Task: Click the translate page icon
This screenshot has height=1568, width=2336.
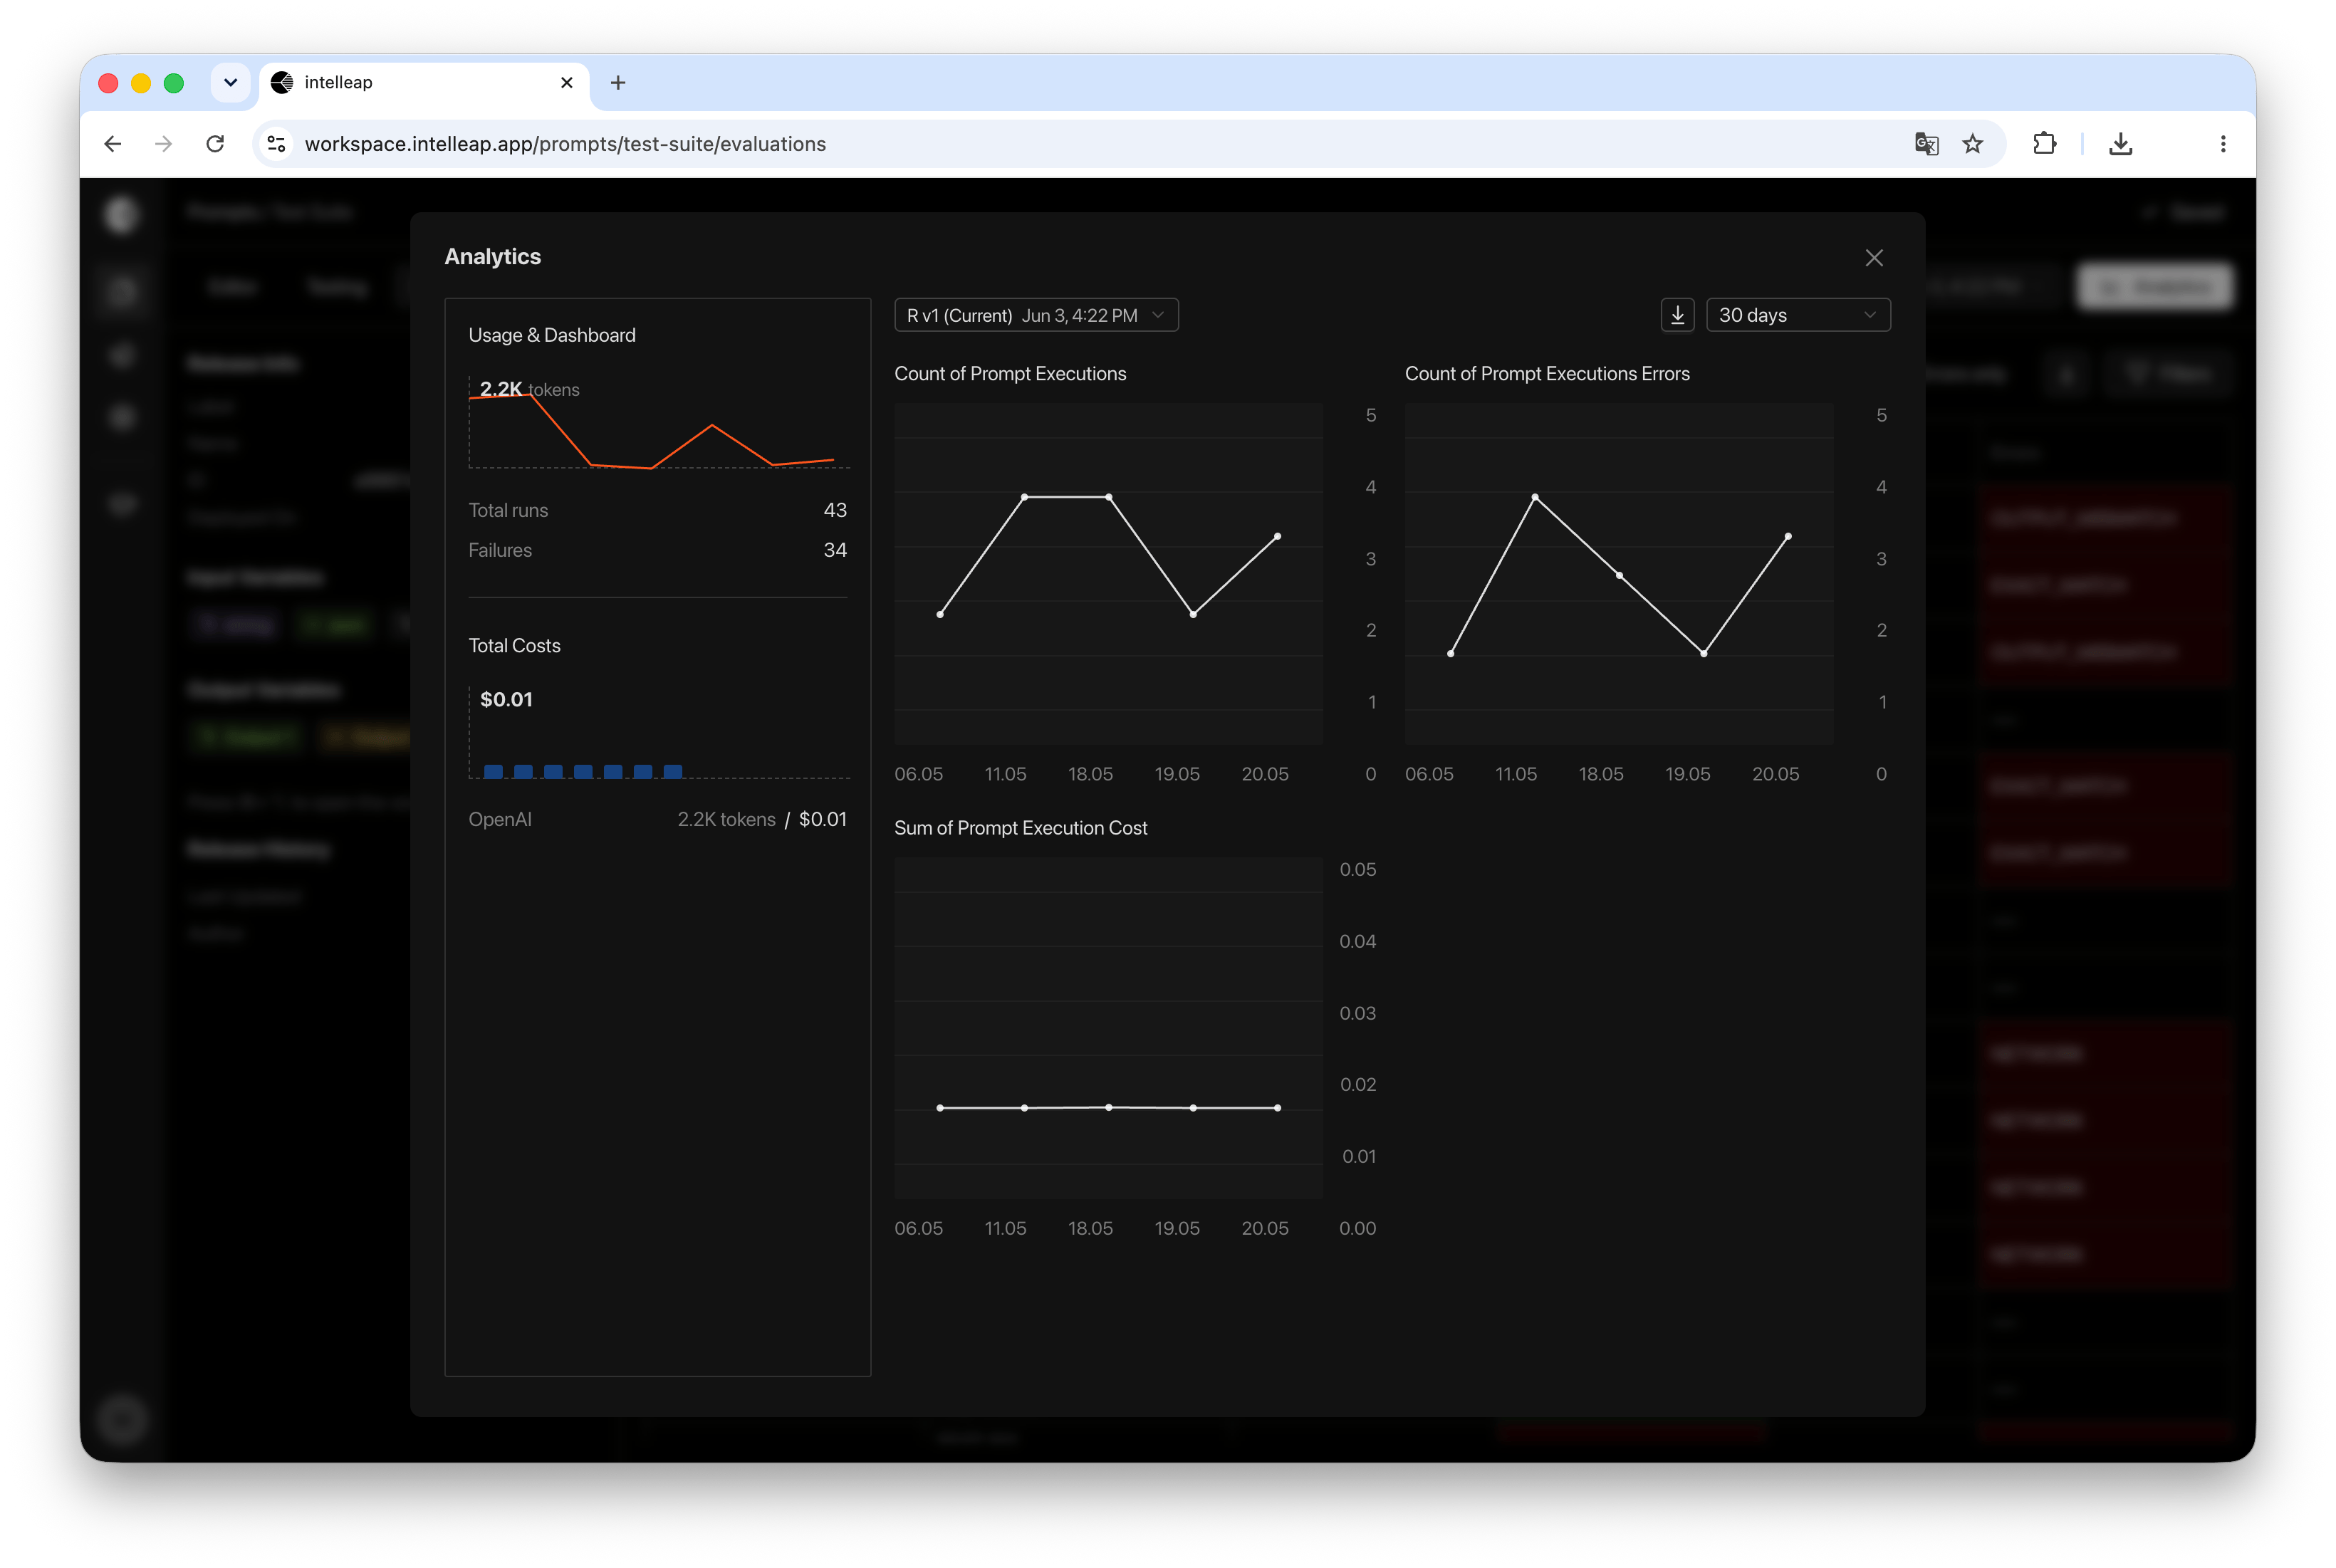Action: pyautogui.click(x=1926, y=144)
